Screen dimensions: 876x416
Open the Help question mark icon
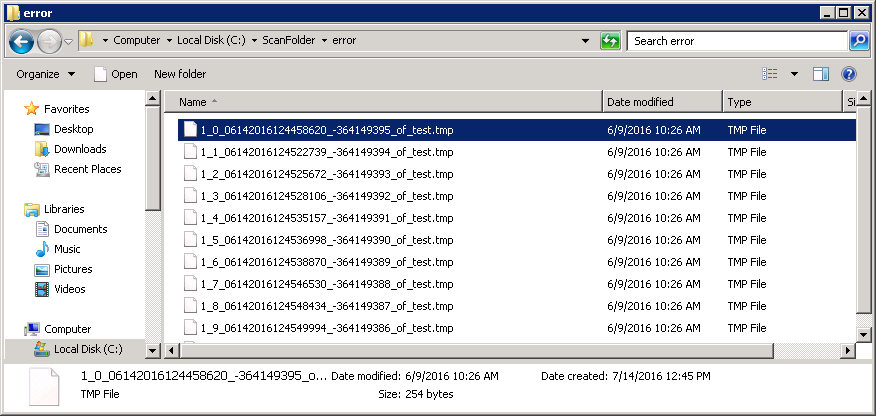click(x=849, y=74)
